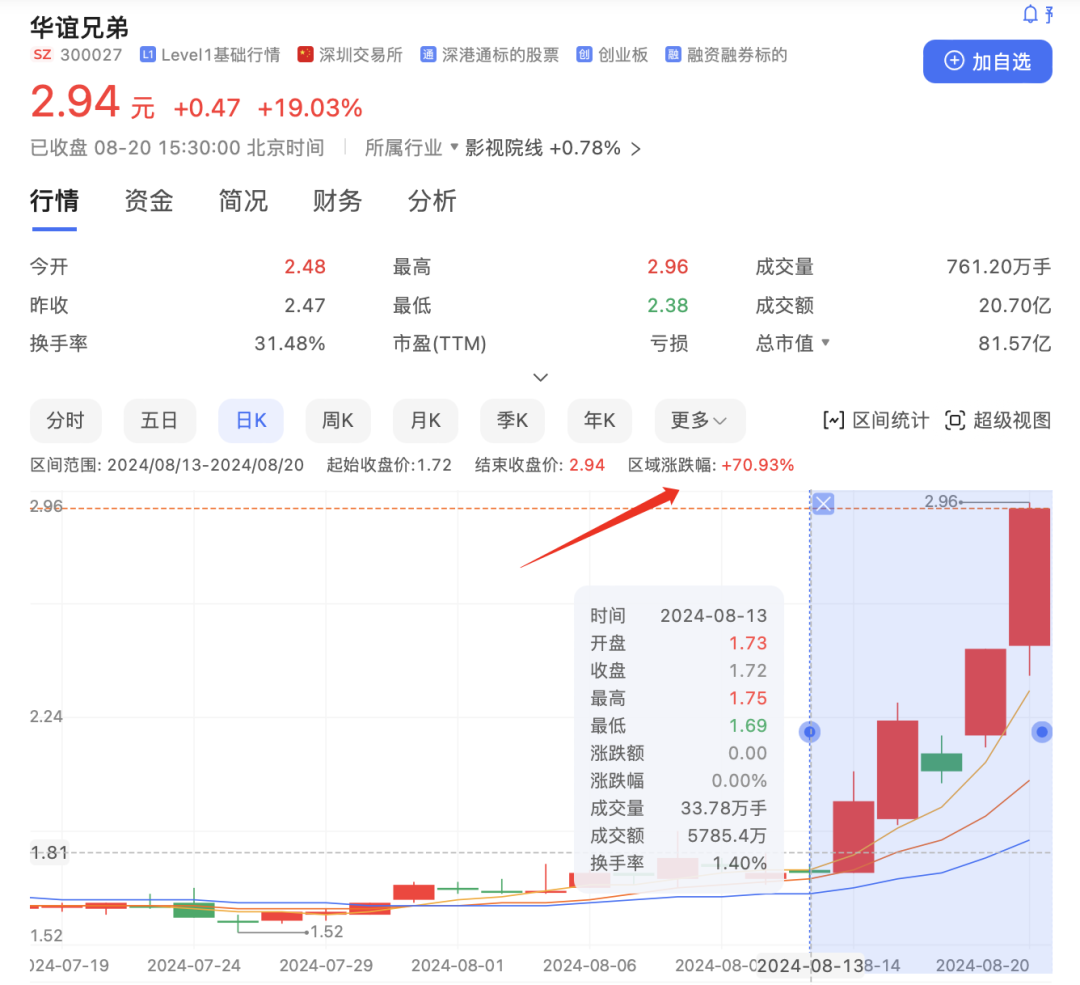
Task: Select the 月K chart period
Action: tap(426, 420)
